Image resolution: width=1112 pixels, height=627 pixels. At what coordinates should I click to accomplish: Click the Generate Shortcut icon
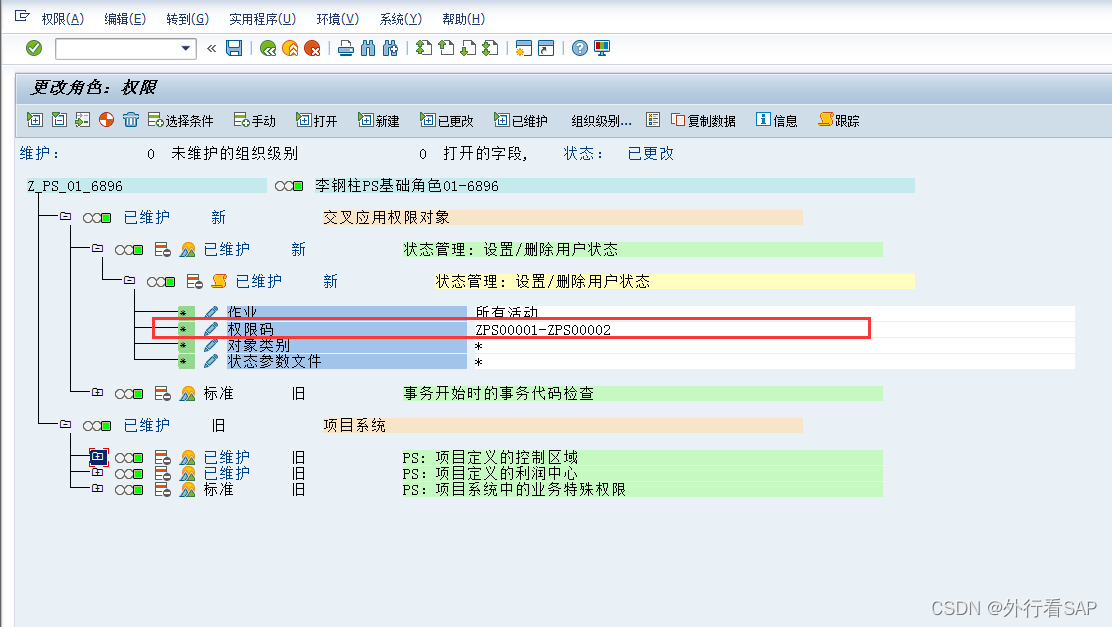(x=546, y=48)
